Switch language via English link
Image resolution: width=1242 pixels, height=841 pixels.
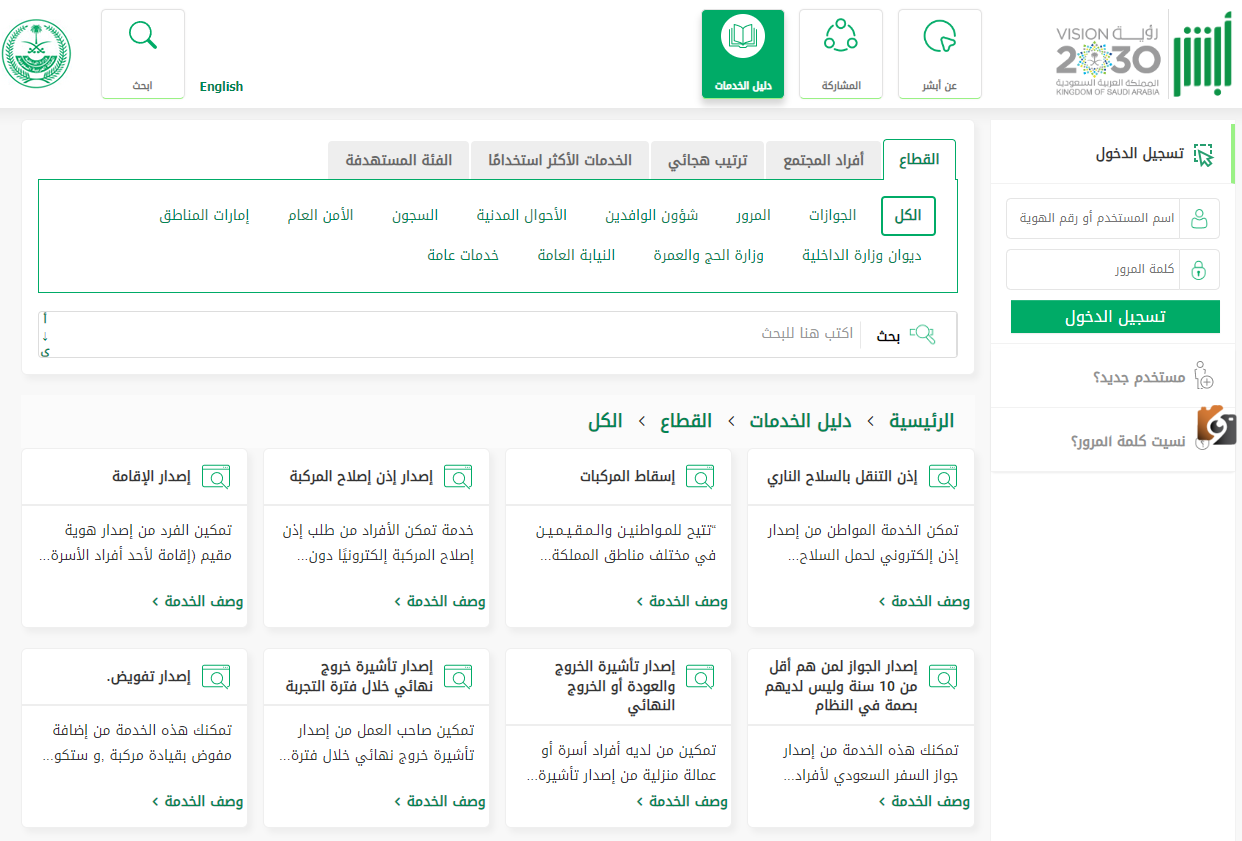click(221, 87)
